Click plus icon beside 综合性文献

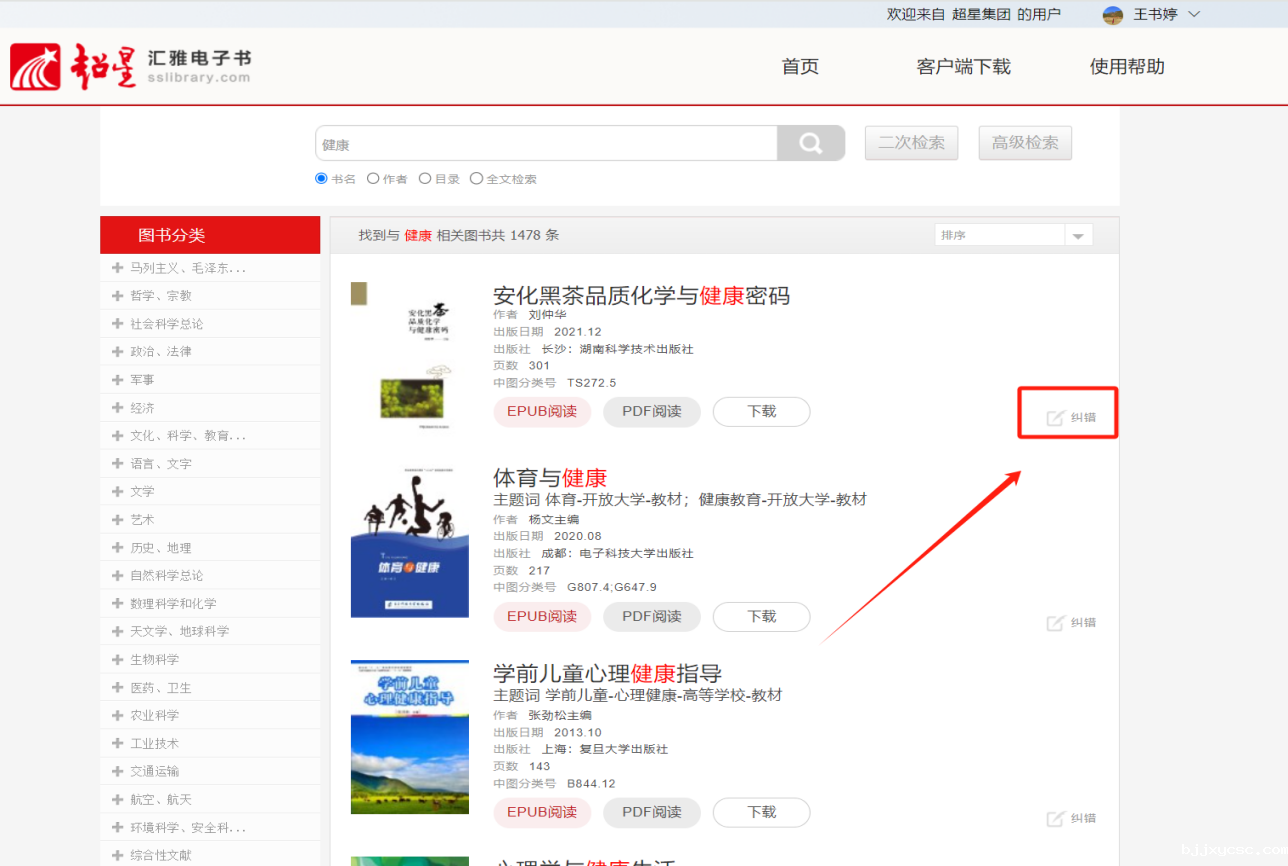tap(118, 856)
